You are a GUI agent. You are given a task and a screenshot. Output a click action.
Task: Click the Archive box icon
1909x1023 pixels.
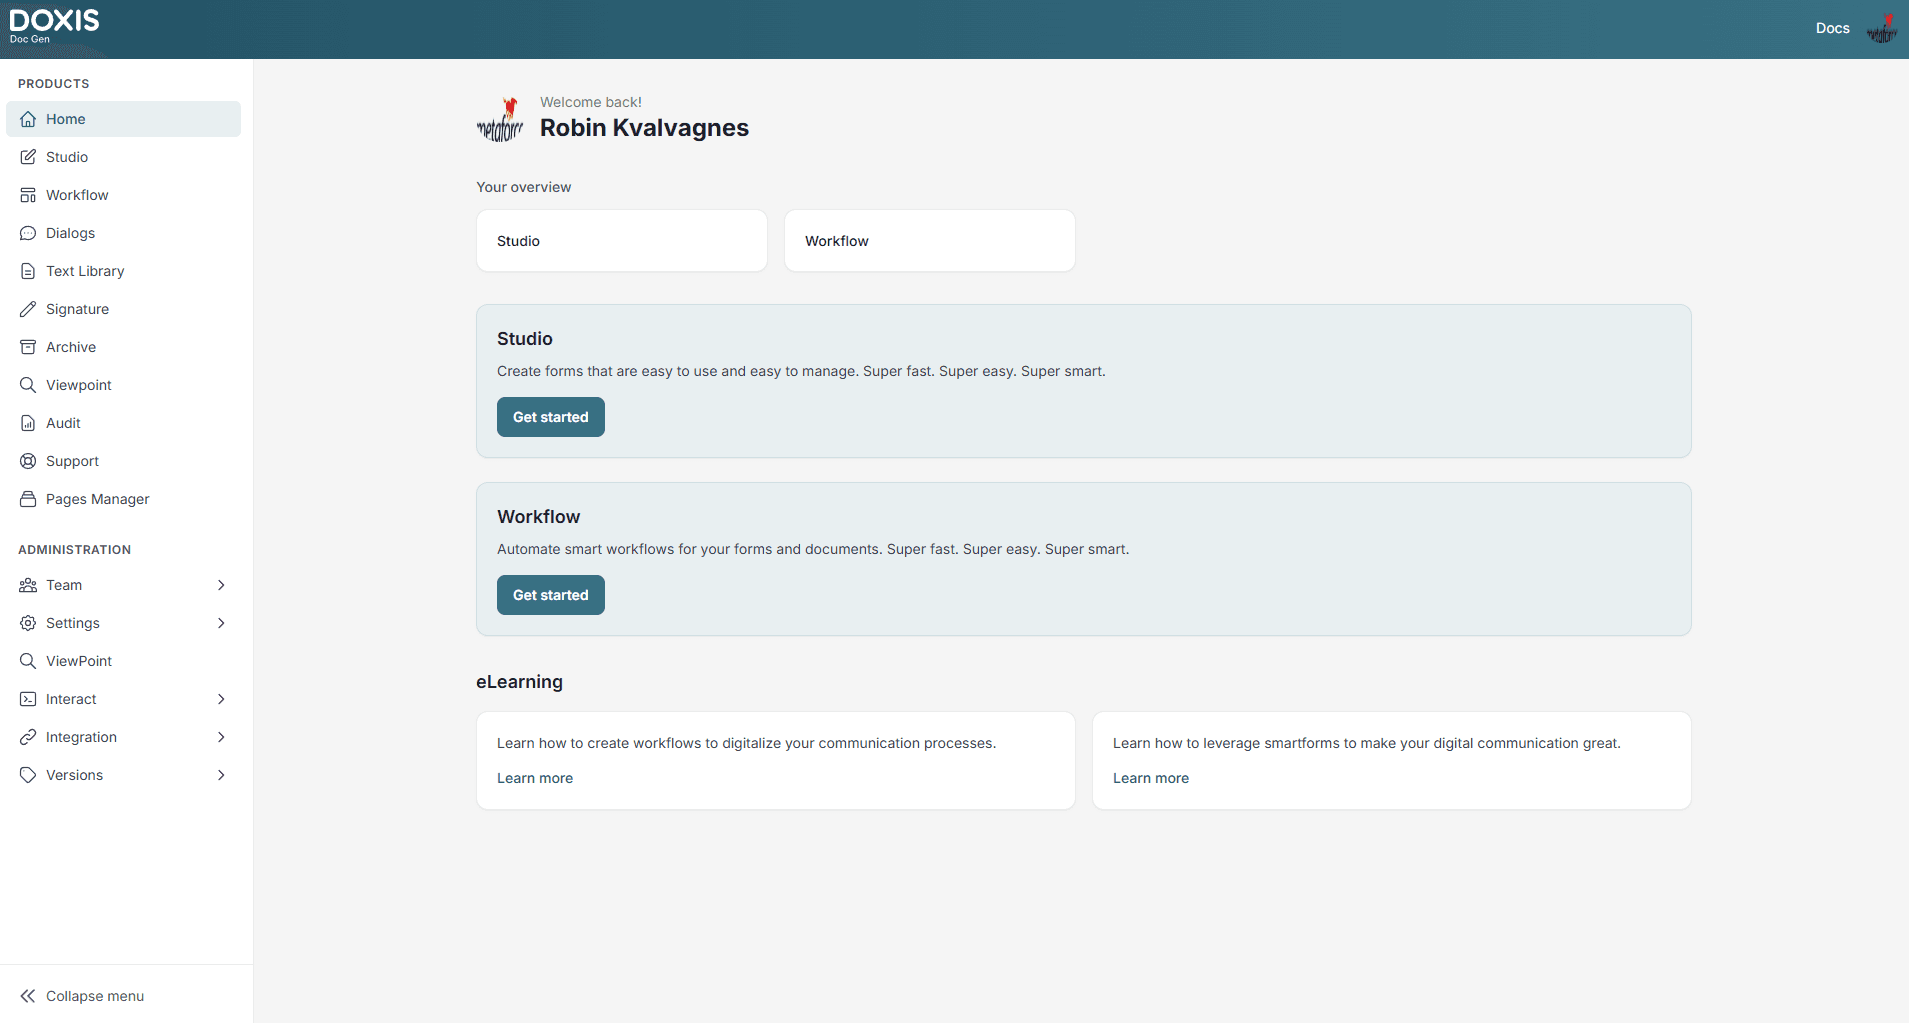(28, 347)
